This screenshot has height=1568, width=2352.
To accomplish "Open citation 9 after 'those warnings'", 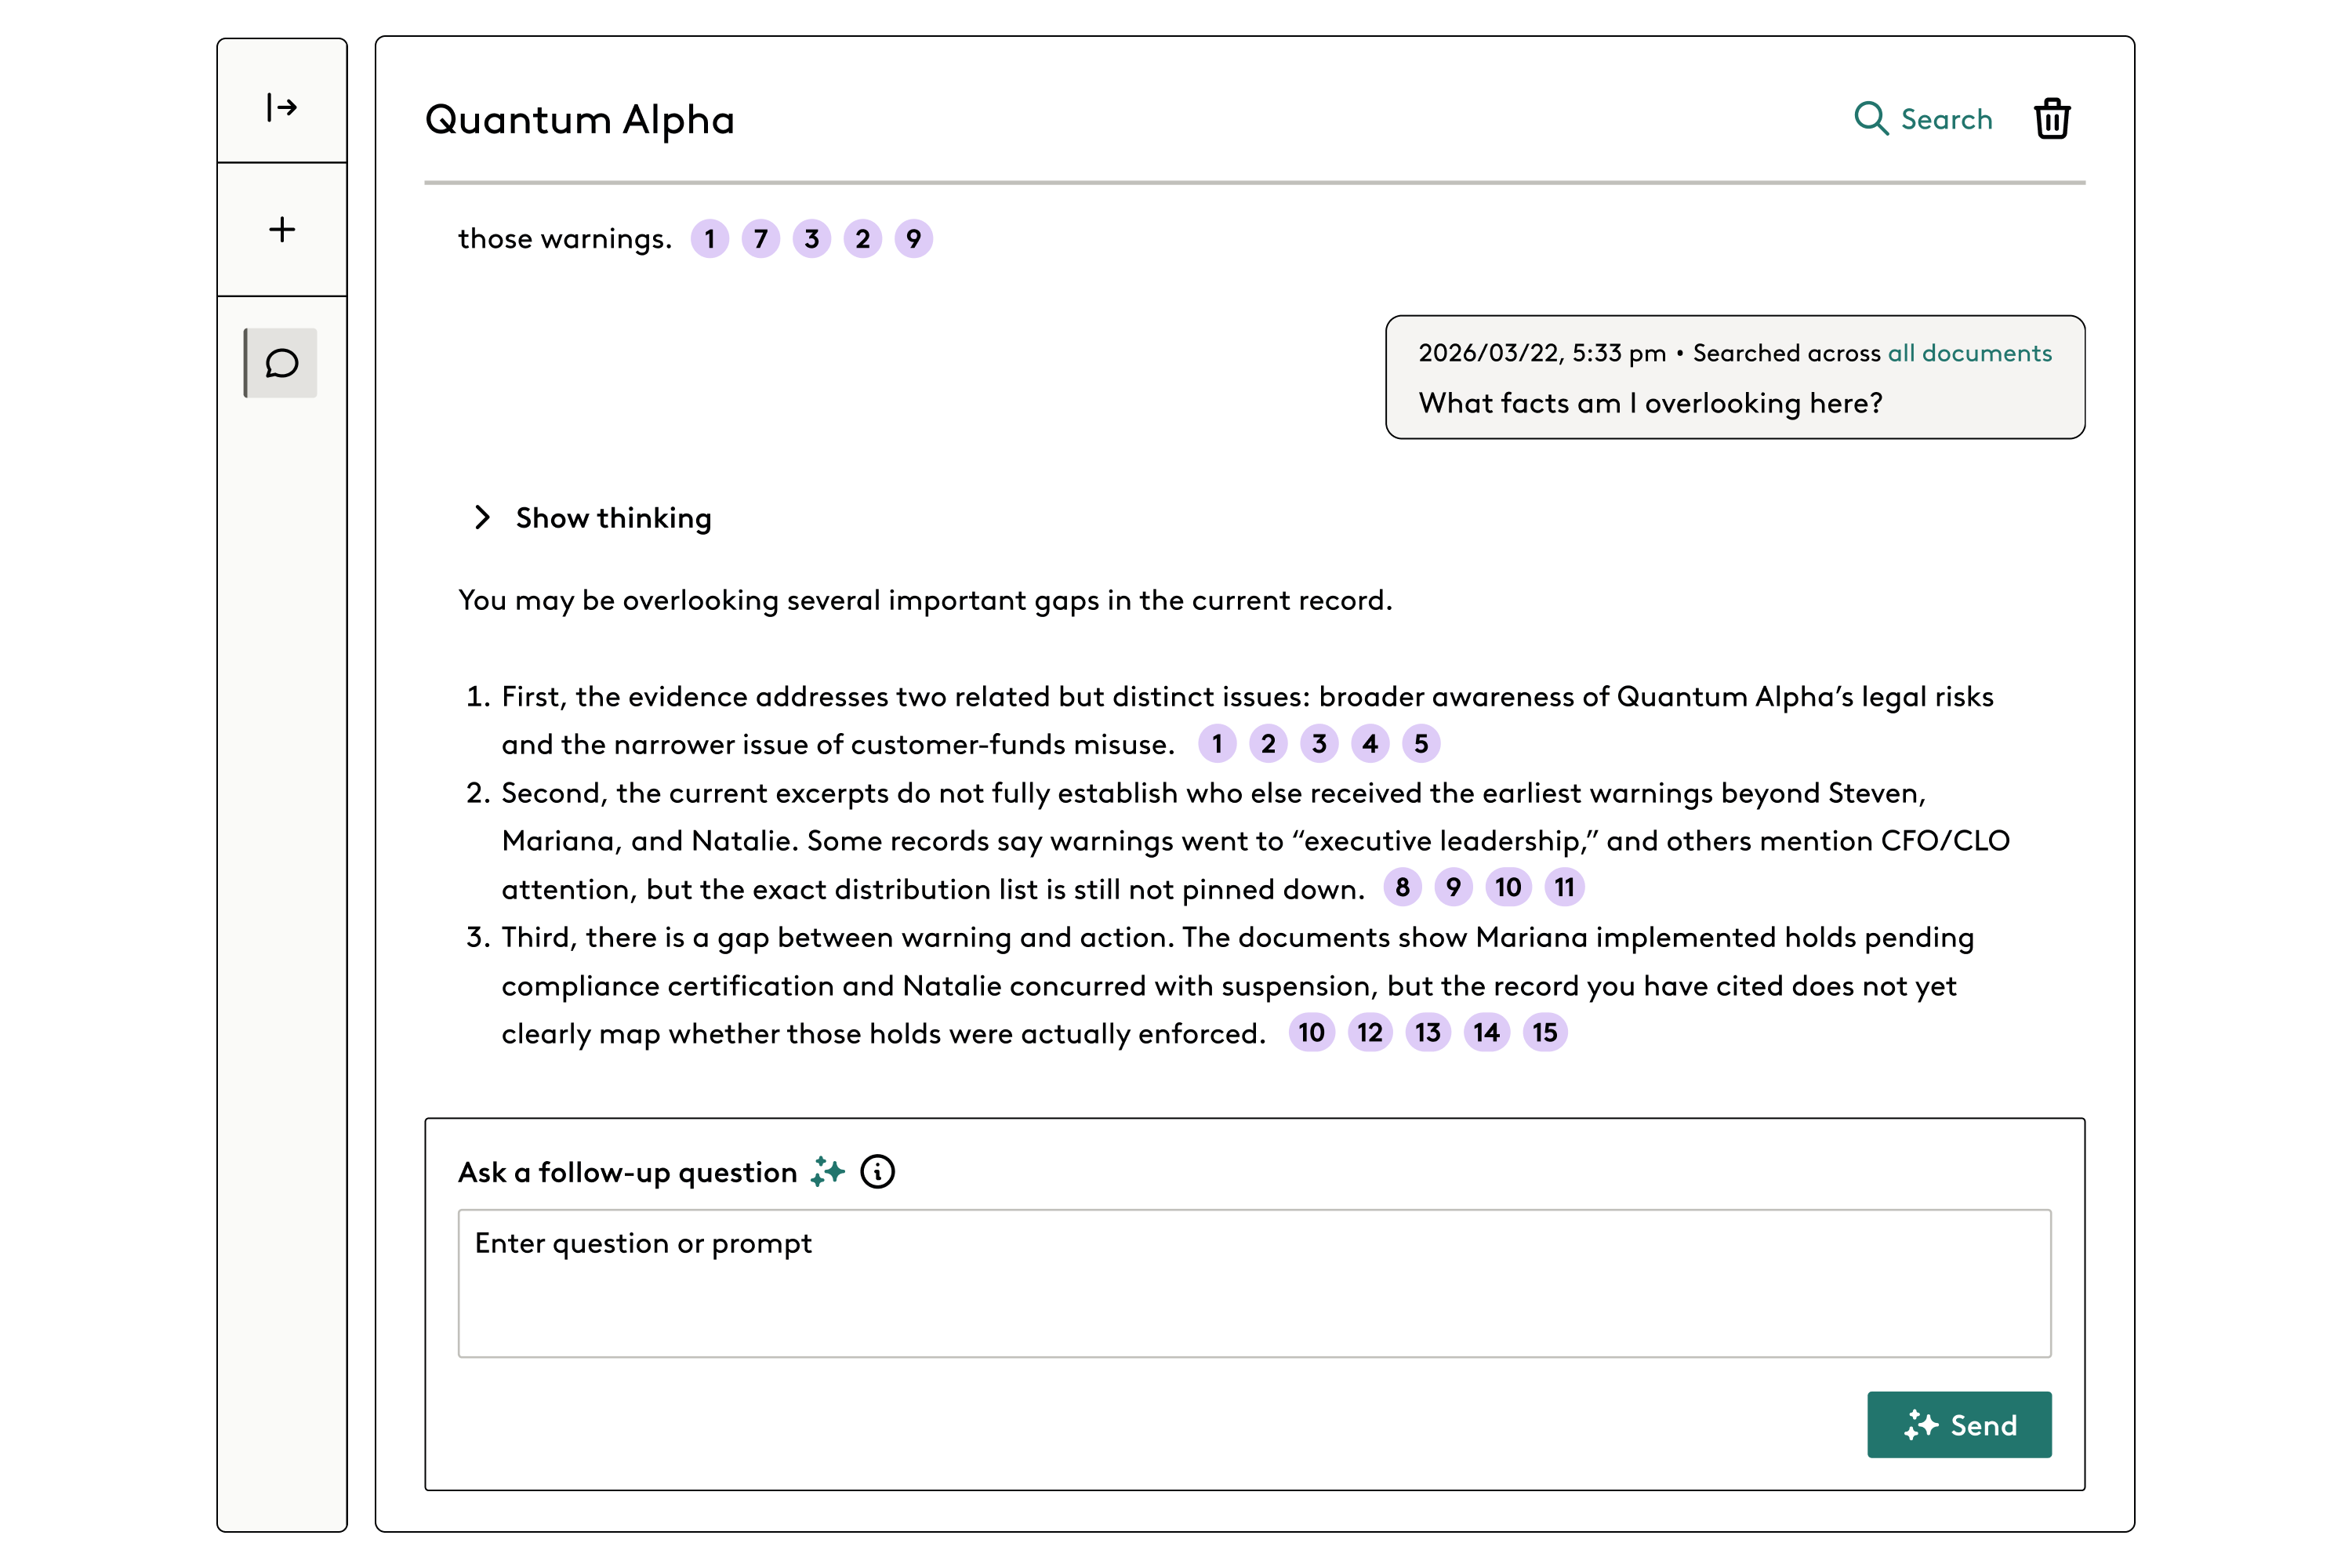I will 914,239.
